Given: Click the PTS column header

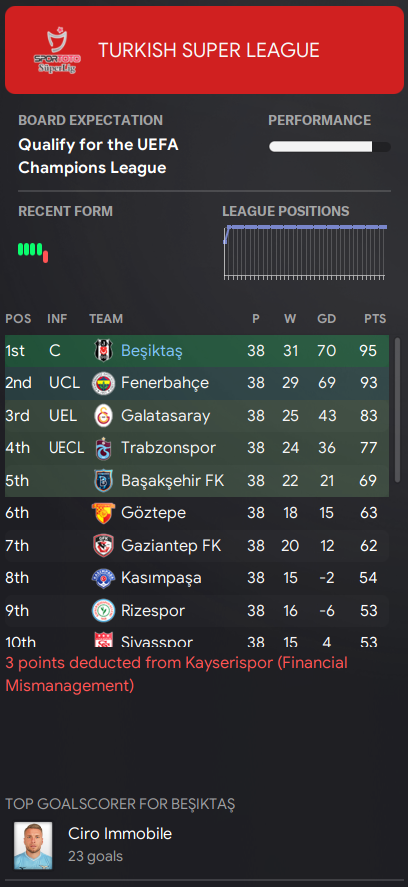Looking at the screenshot, I should point(375,319).
